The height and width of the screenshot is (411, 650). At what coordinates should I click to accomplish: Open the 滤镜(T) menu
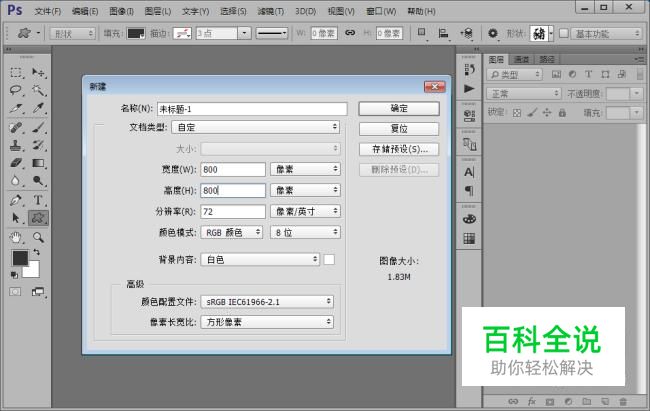pyautogui.click(x=270, y=11)
